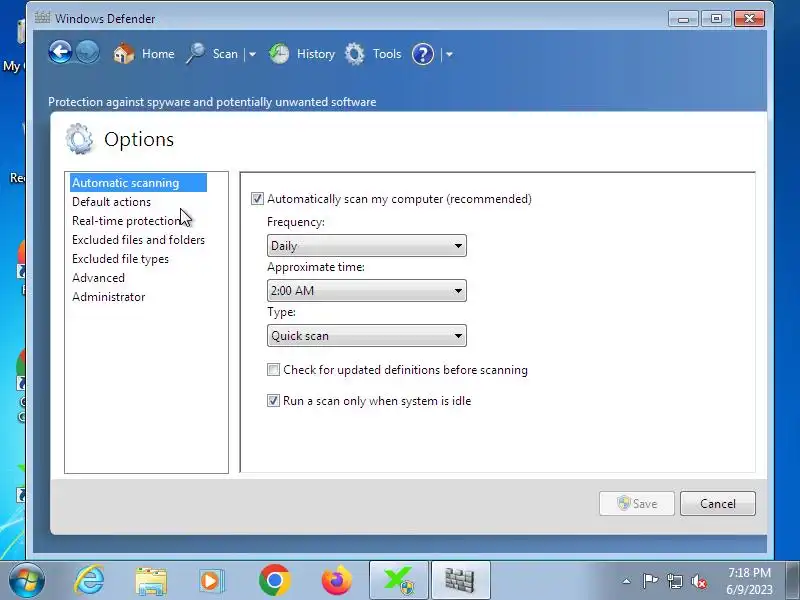The width and height of the screenshot is (800, 600).
Task: Select Default actions in options list
Action: pyautogui.click(x=111, y=202)
